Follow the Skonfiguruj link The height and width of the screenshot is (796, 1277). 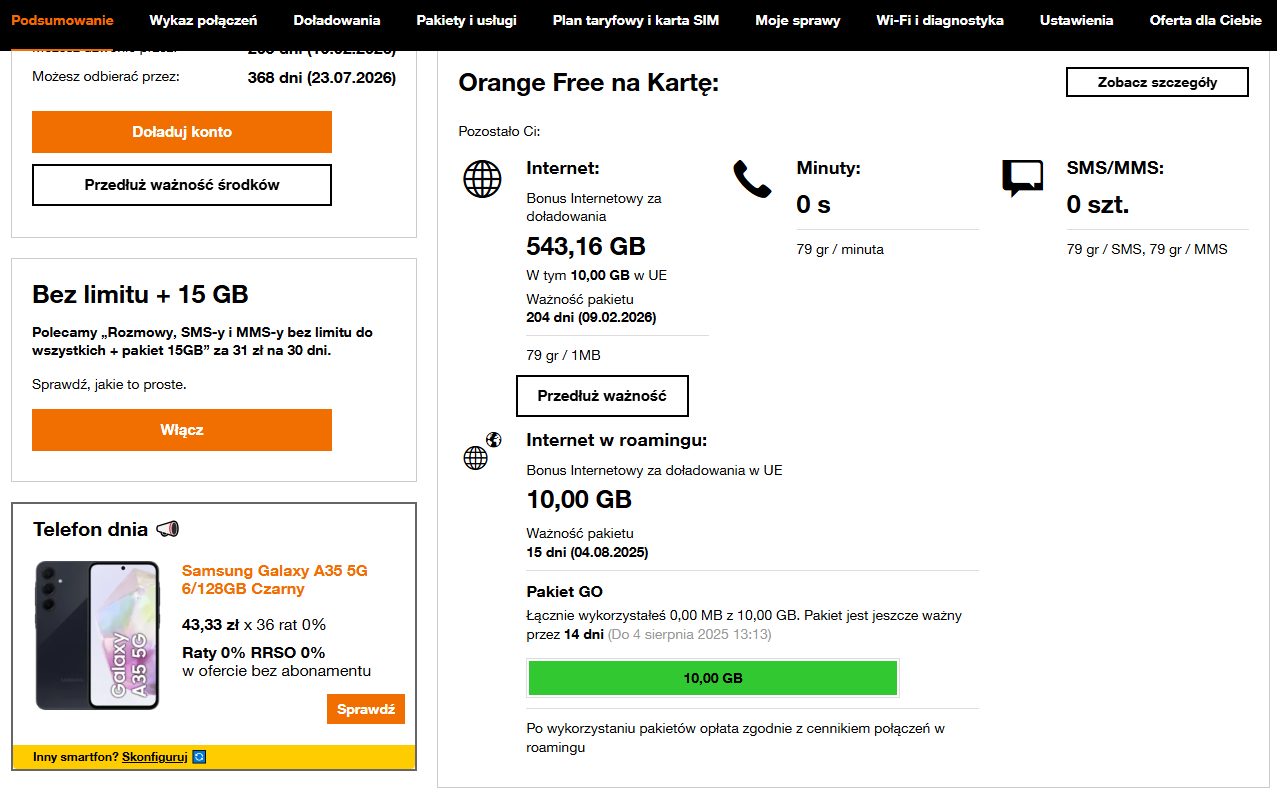(155, 757)
